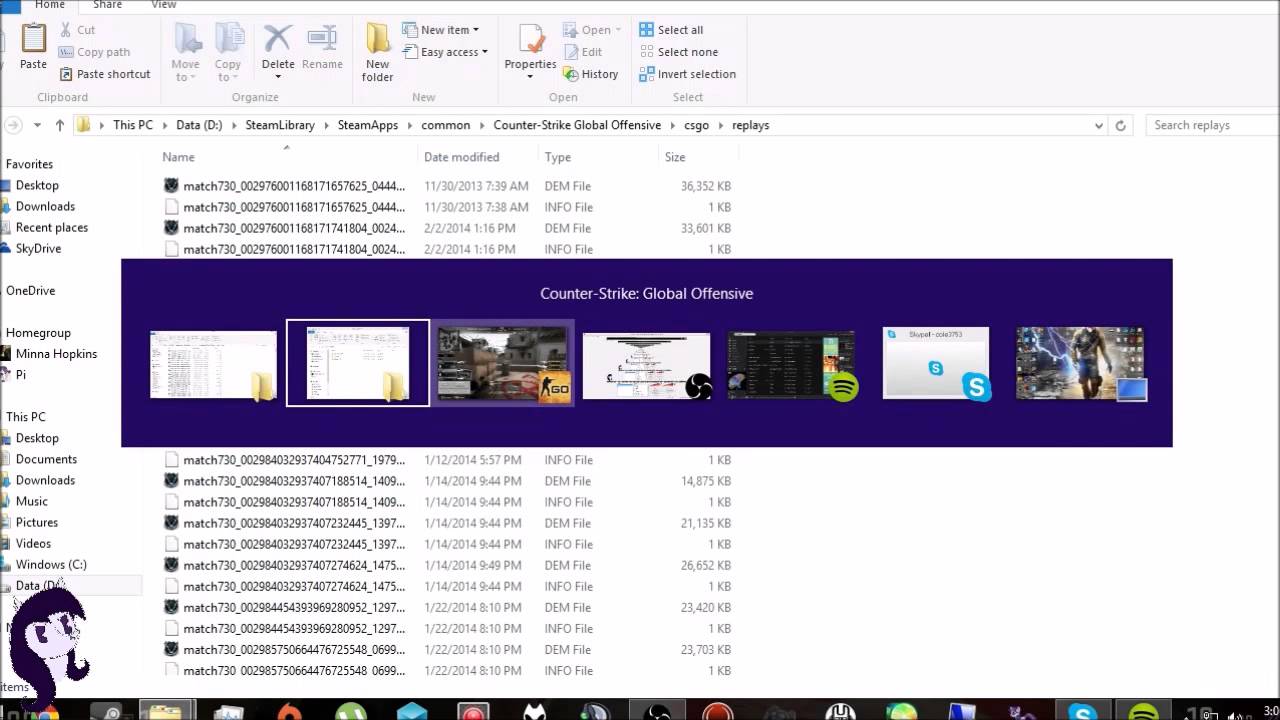Image resolution: width=1280 pixels, height=720 pixels.
Task: Open the Move to menu
Action: click(186, 53)
